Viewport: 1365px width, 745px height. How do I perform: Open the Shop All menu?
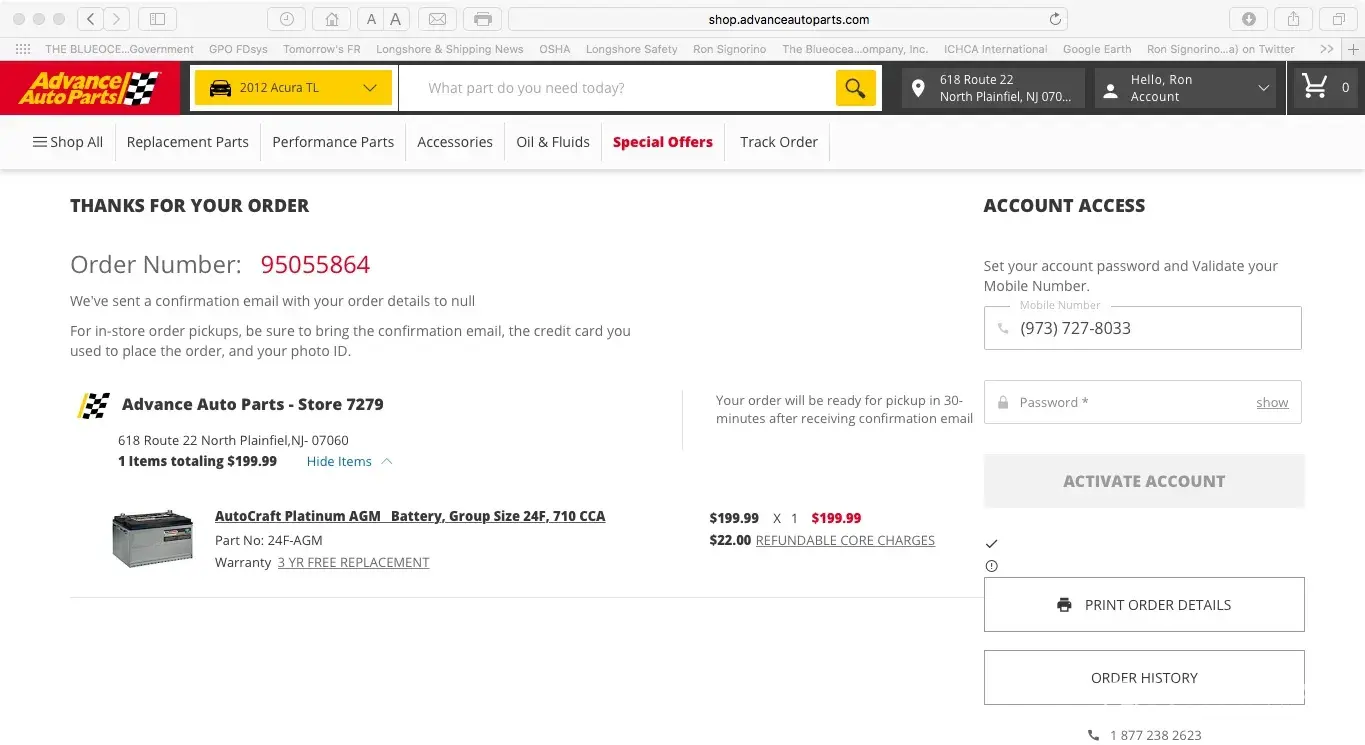coord(68,142)
